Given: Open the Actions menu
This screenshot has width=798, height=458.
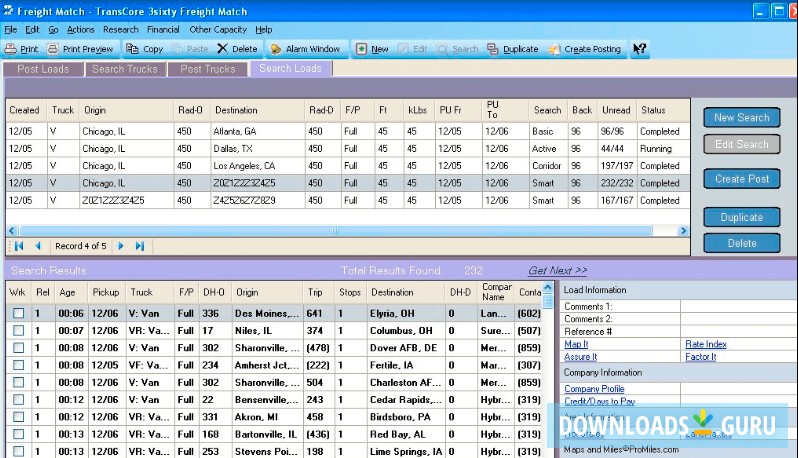Looking at the screenshot, I should click(x=80, y=30).
